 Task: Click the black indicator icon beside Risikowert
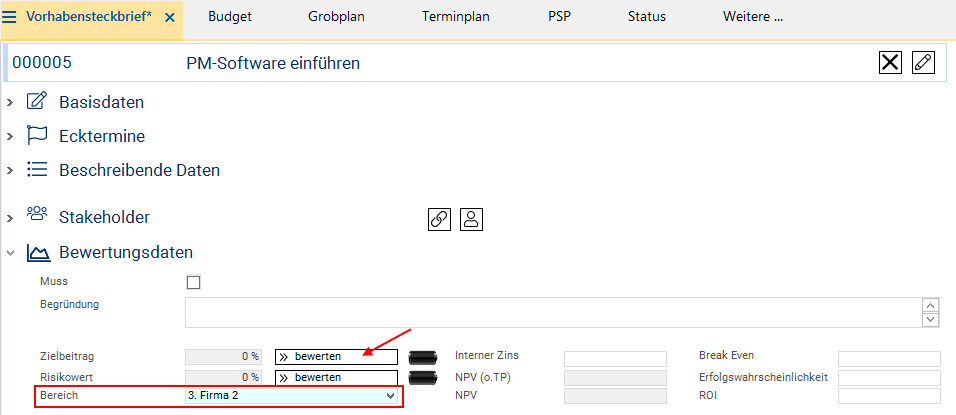[x=424, y=378]
